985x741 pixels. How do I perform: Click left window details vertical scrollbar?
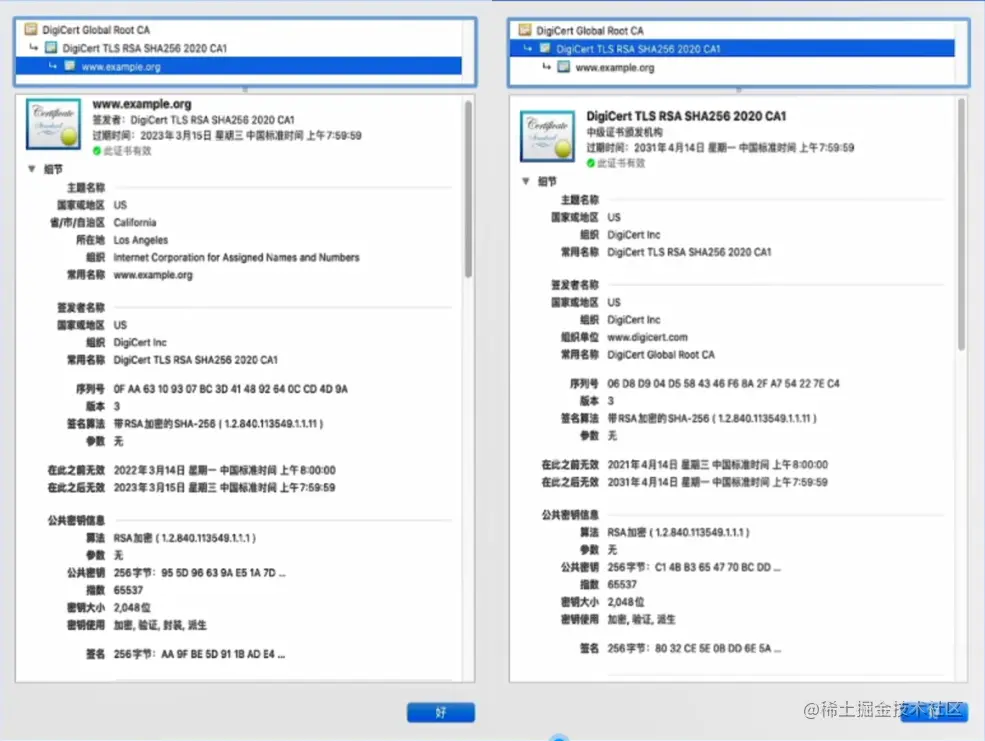coord(468,188)
